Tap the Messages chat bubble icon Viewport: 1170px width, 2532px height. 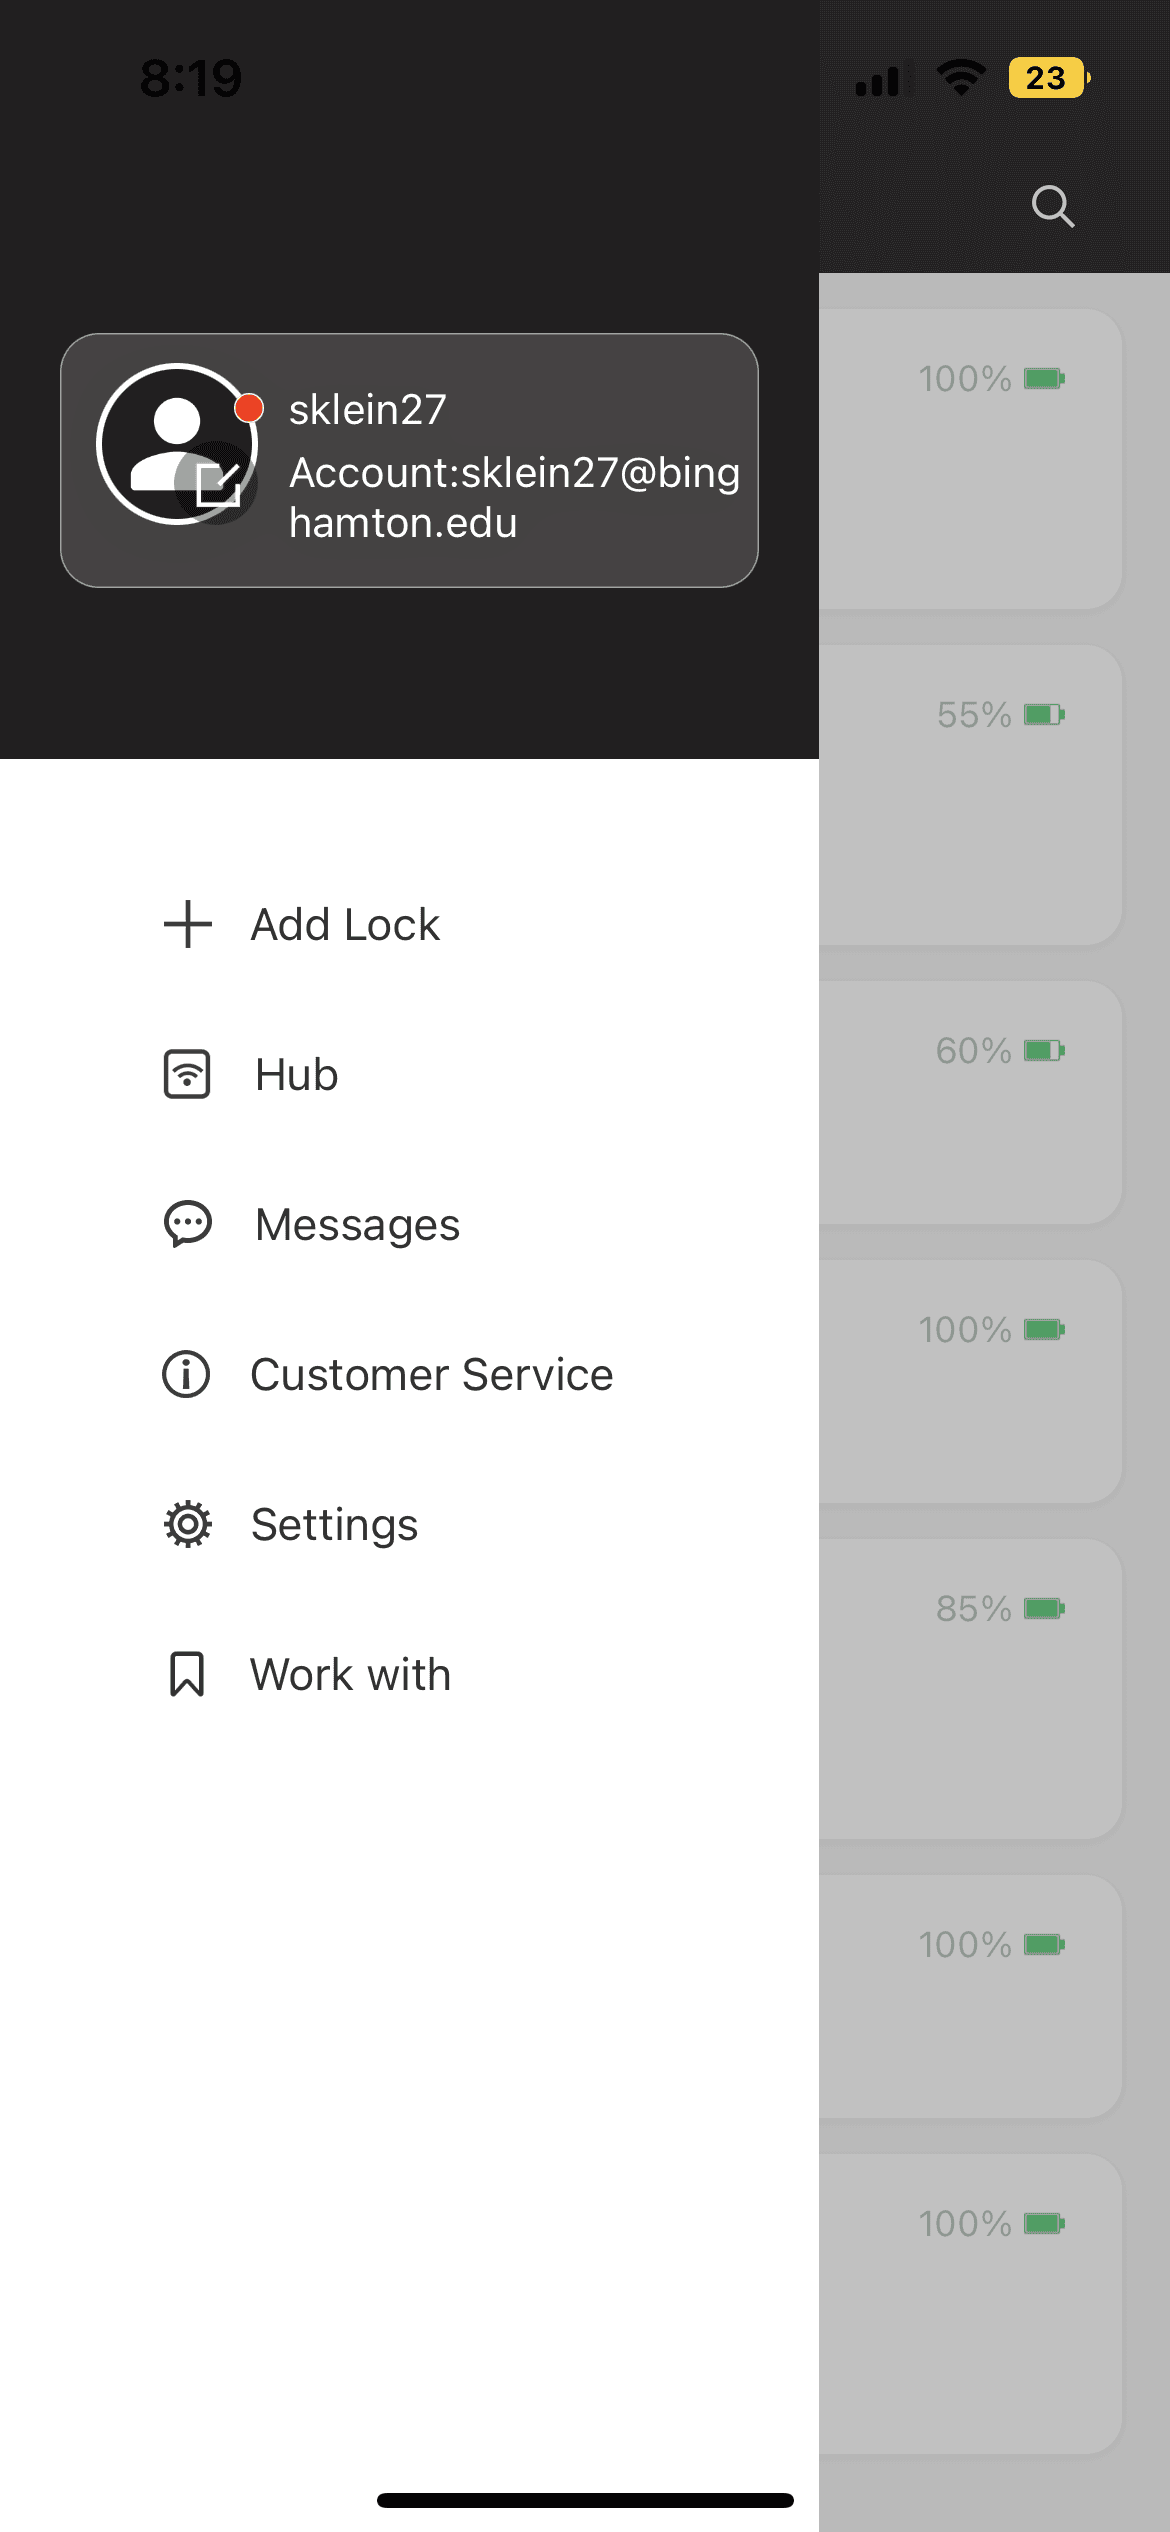coord(188,1225)
